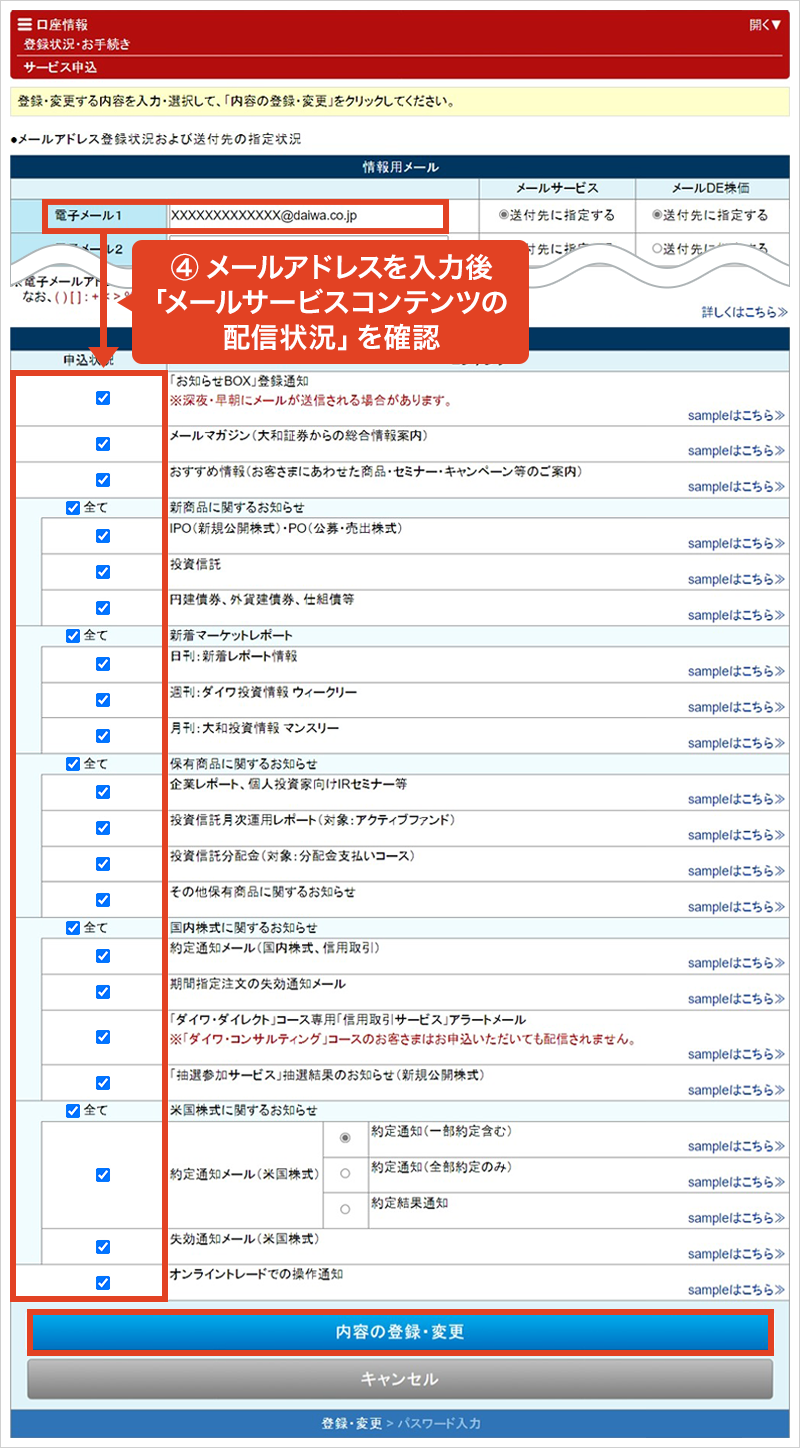Toggle その他保有商品に関するお知らせ checkbox
The width and height of the screenshot is (800, 1448).
pyautogui.click(x=102, y=899)
